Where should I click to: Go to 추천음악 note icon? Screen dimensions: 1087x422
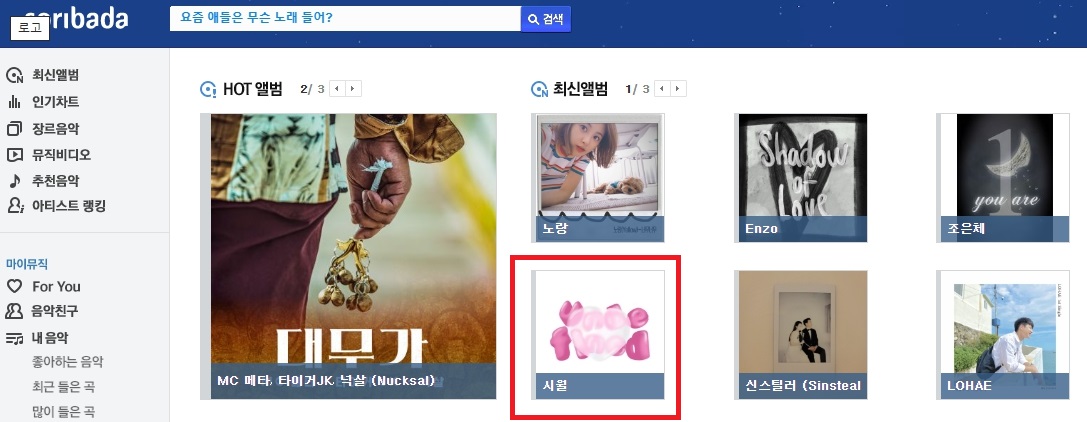[15, 181]
